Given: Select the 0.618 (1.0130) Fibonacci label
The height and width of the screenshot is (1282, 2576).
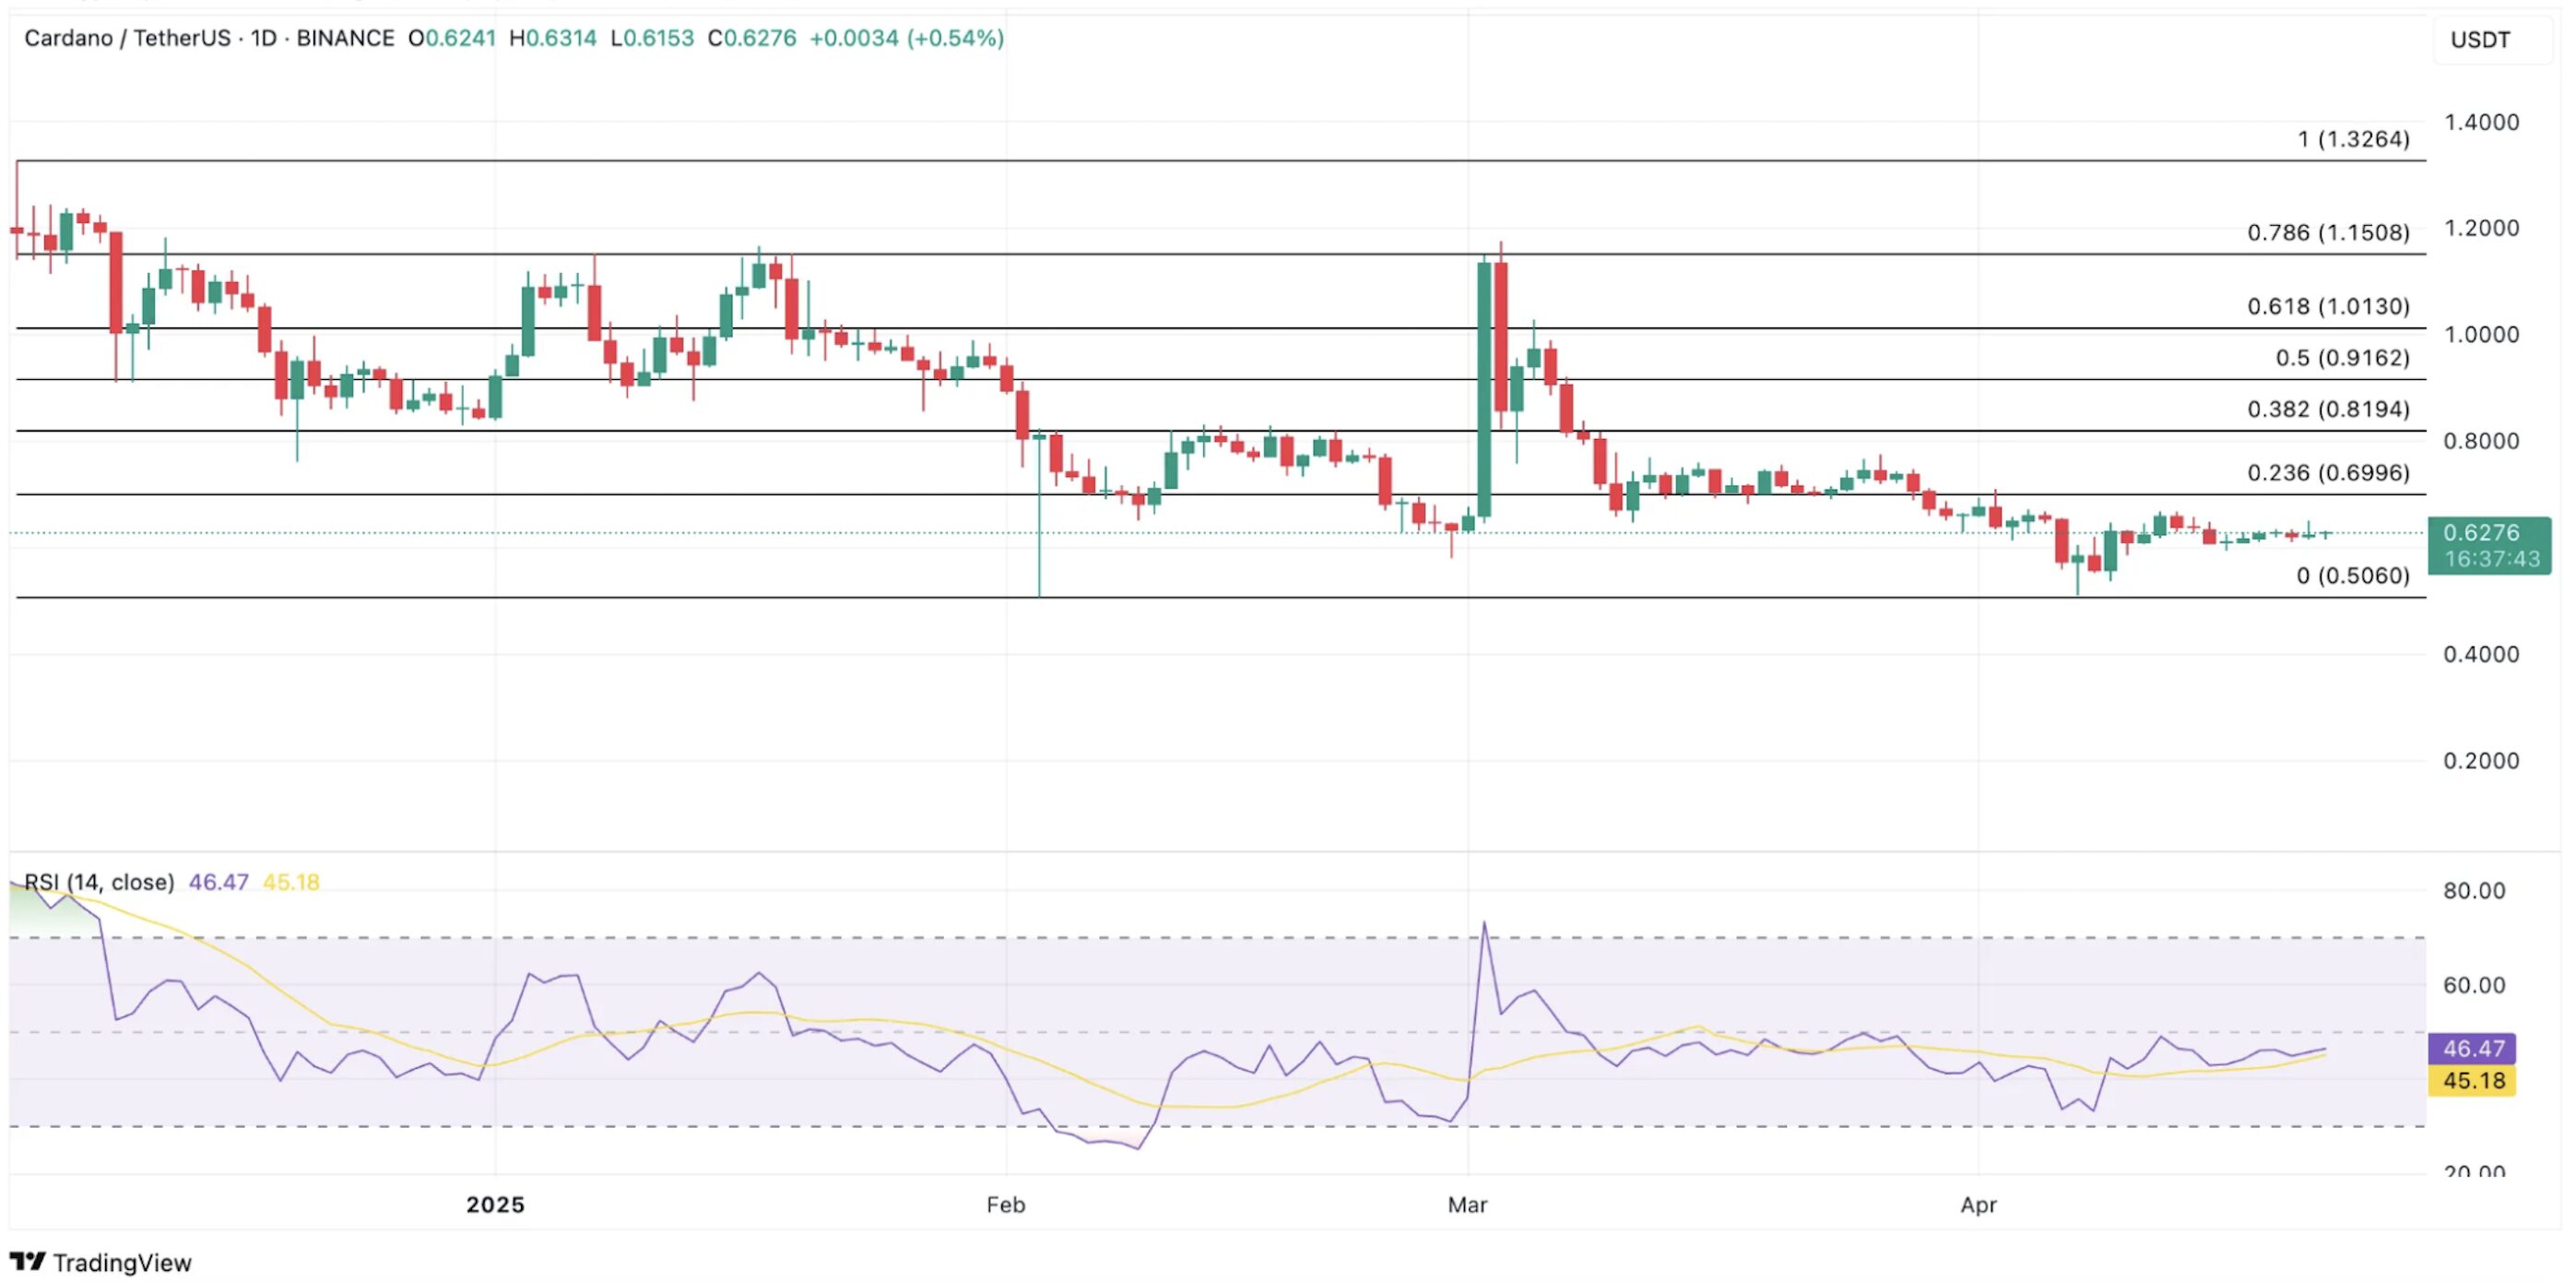Looking at the screenshot, I should pos(2328,306).
